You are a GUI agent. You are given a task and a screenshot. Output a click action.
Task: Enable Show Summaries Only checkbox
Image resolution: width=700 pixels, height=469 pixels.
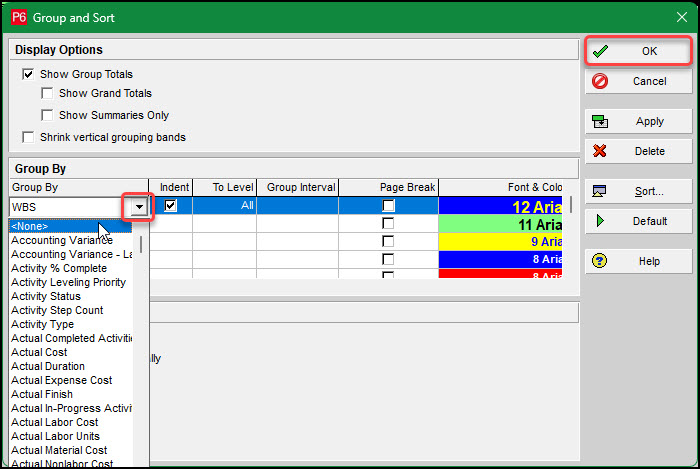(47, 115)
